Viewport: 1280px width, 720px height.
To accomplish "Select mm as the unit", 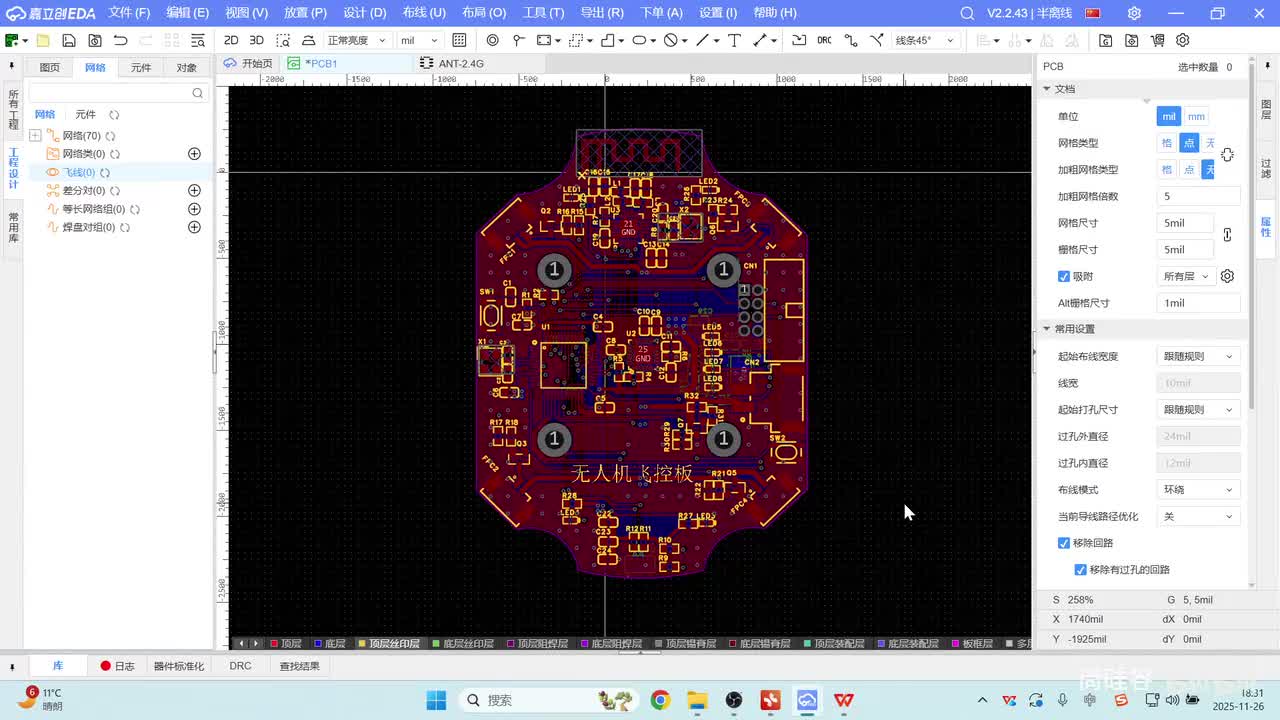I will click(x=1196, y=116).
